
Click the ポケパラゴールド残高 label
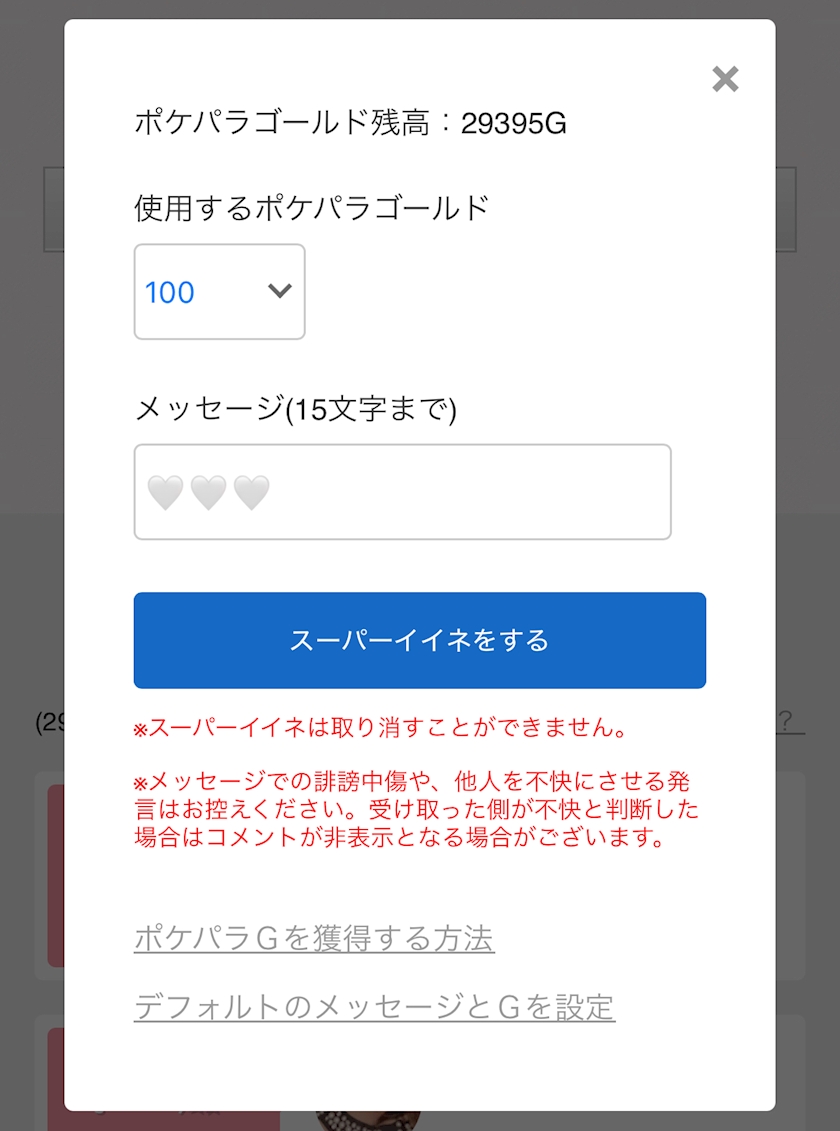point(283,123)
